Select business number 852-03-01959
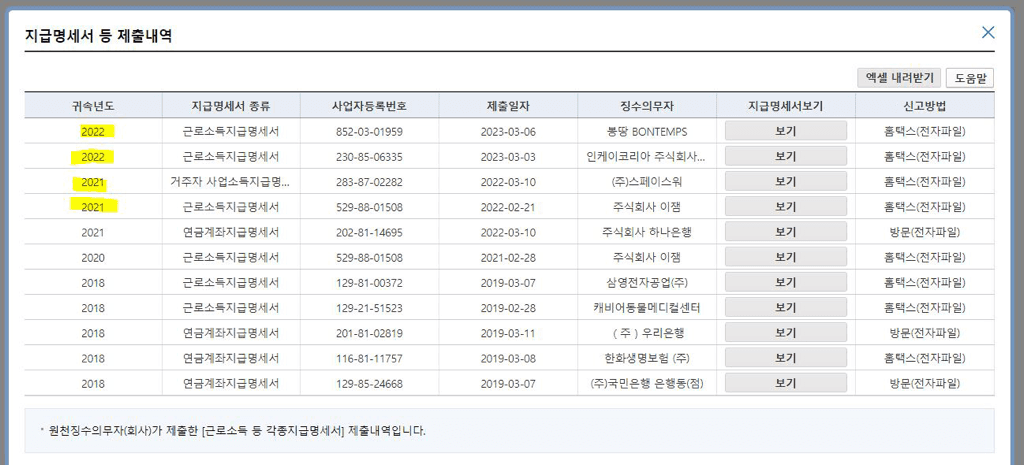 370,131
